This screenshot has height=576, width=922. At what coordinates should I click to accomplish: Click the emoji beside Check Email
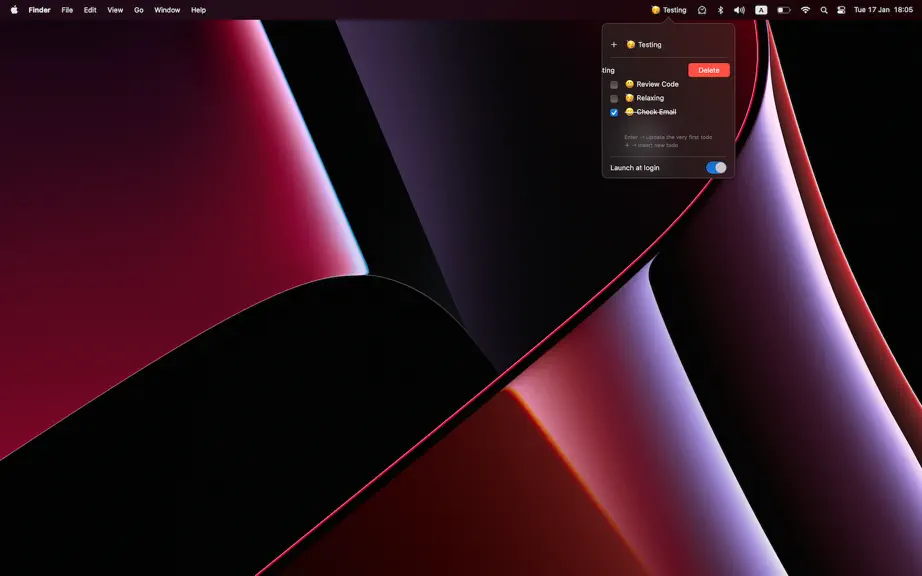[629, 112]
